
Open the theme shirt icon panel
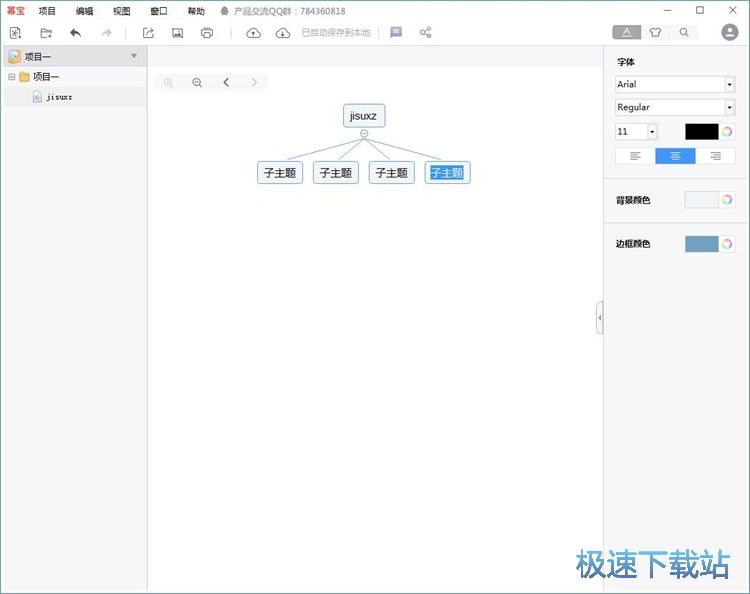coord(655,33)
